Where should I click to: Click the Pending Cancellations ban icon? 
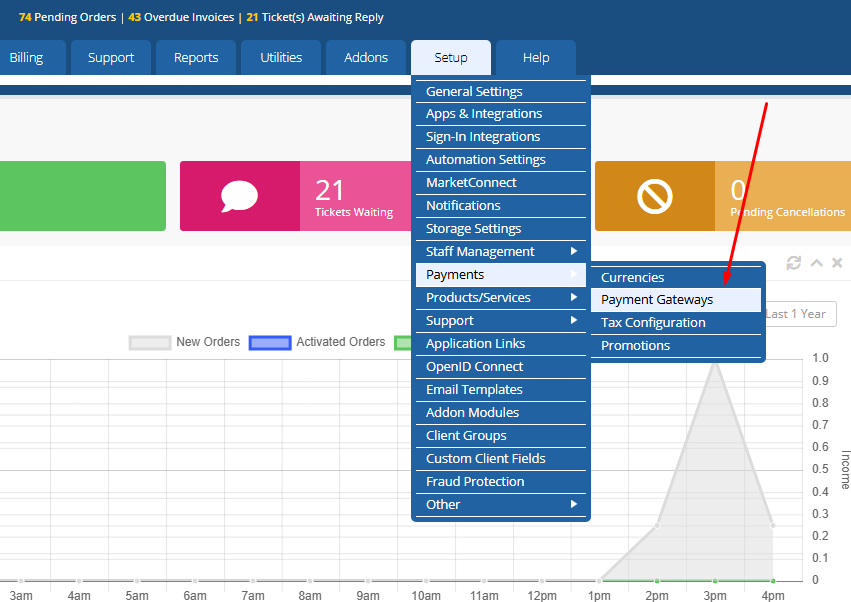(655, 196)
